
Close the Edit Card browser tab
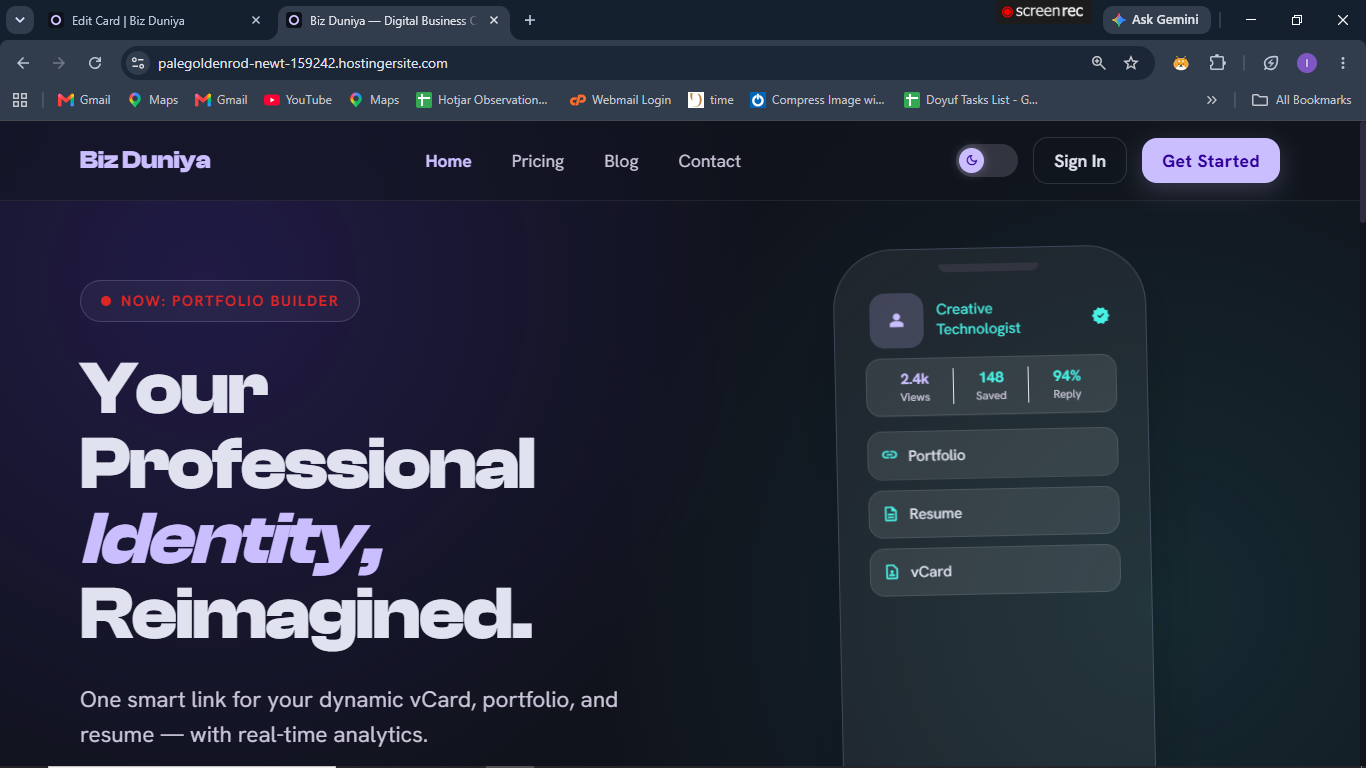(256, 20)
